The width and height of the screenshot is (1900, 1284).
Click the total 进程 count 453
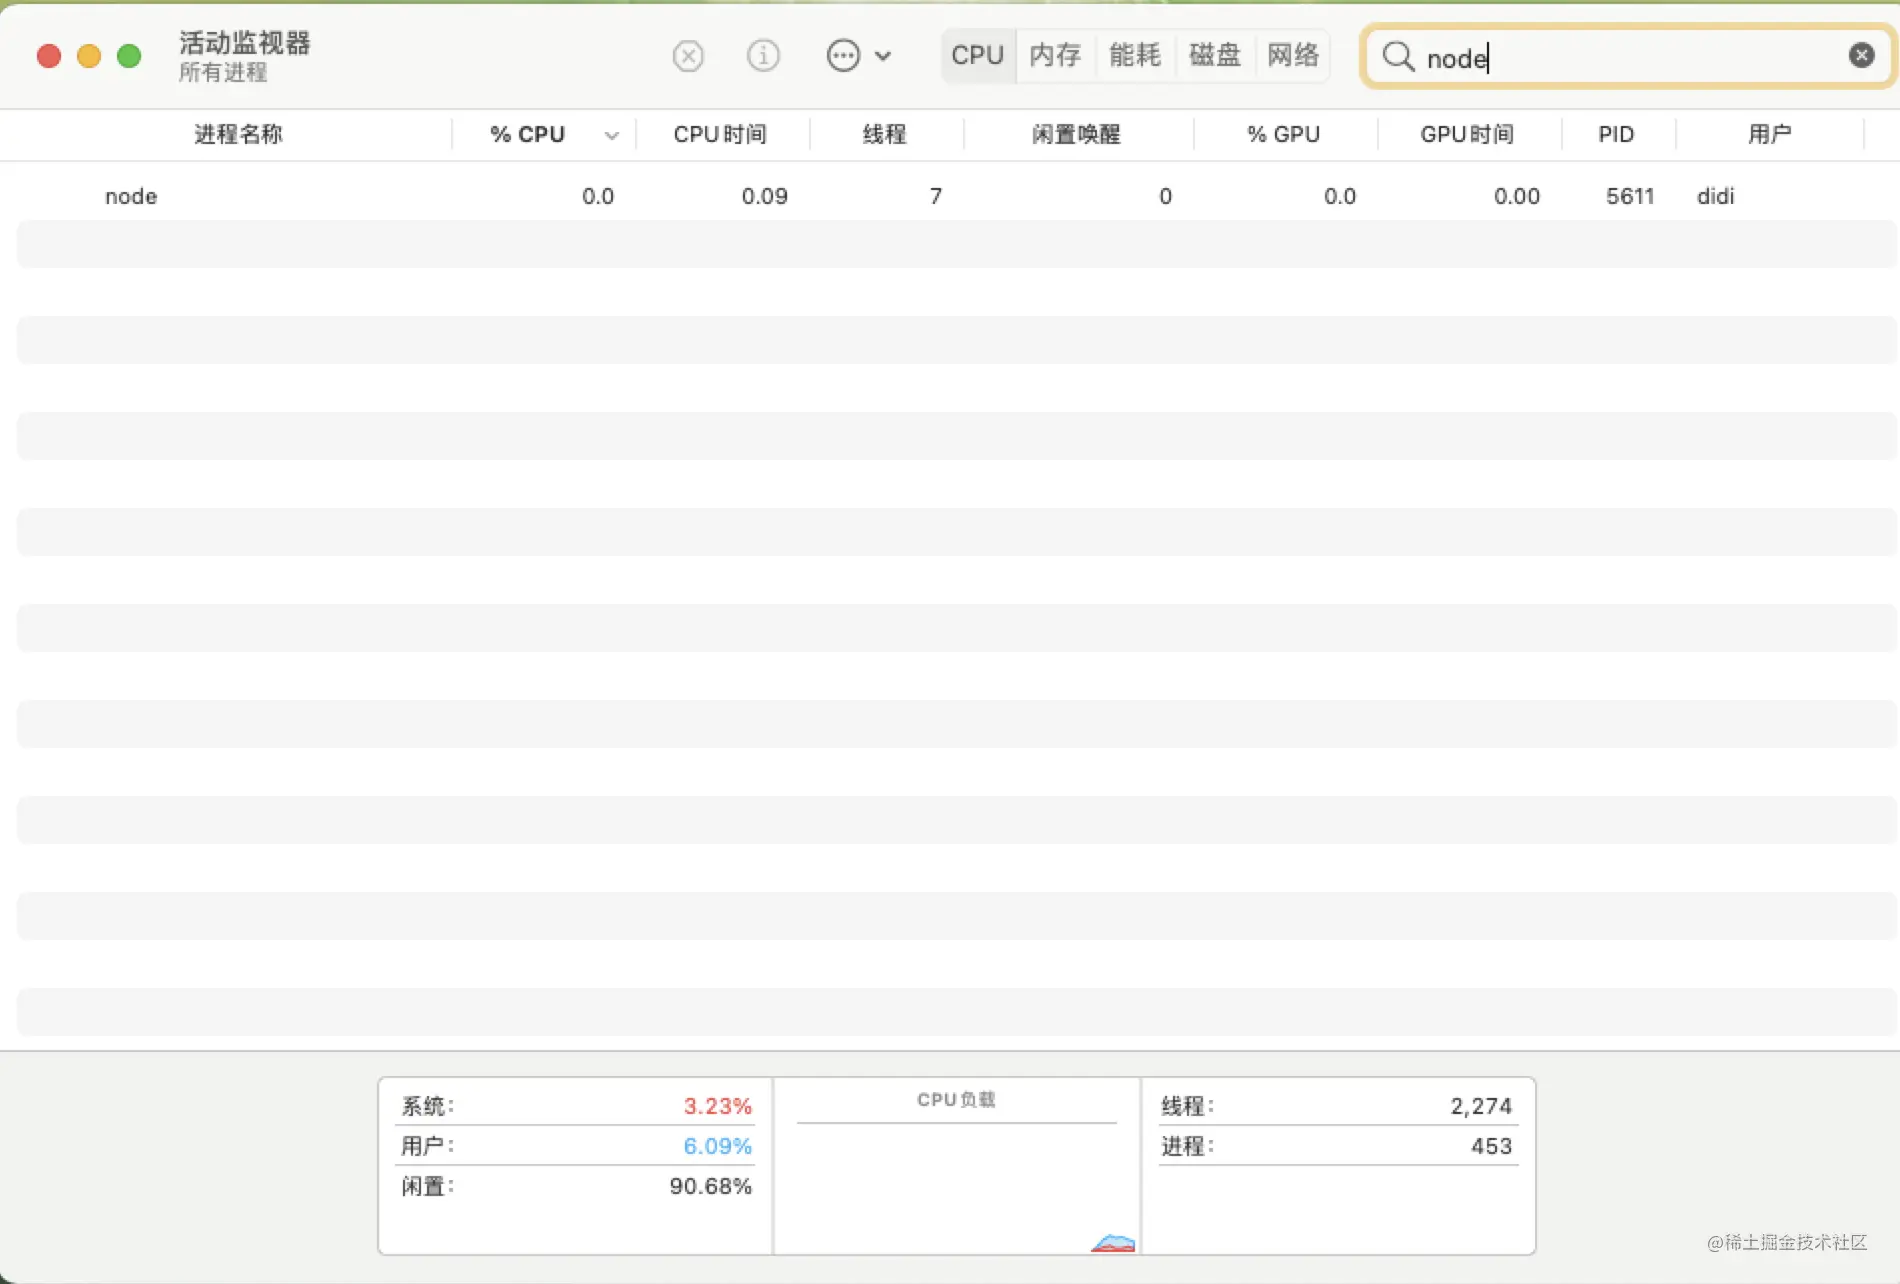pos(1491,1146)
